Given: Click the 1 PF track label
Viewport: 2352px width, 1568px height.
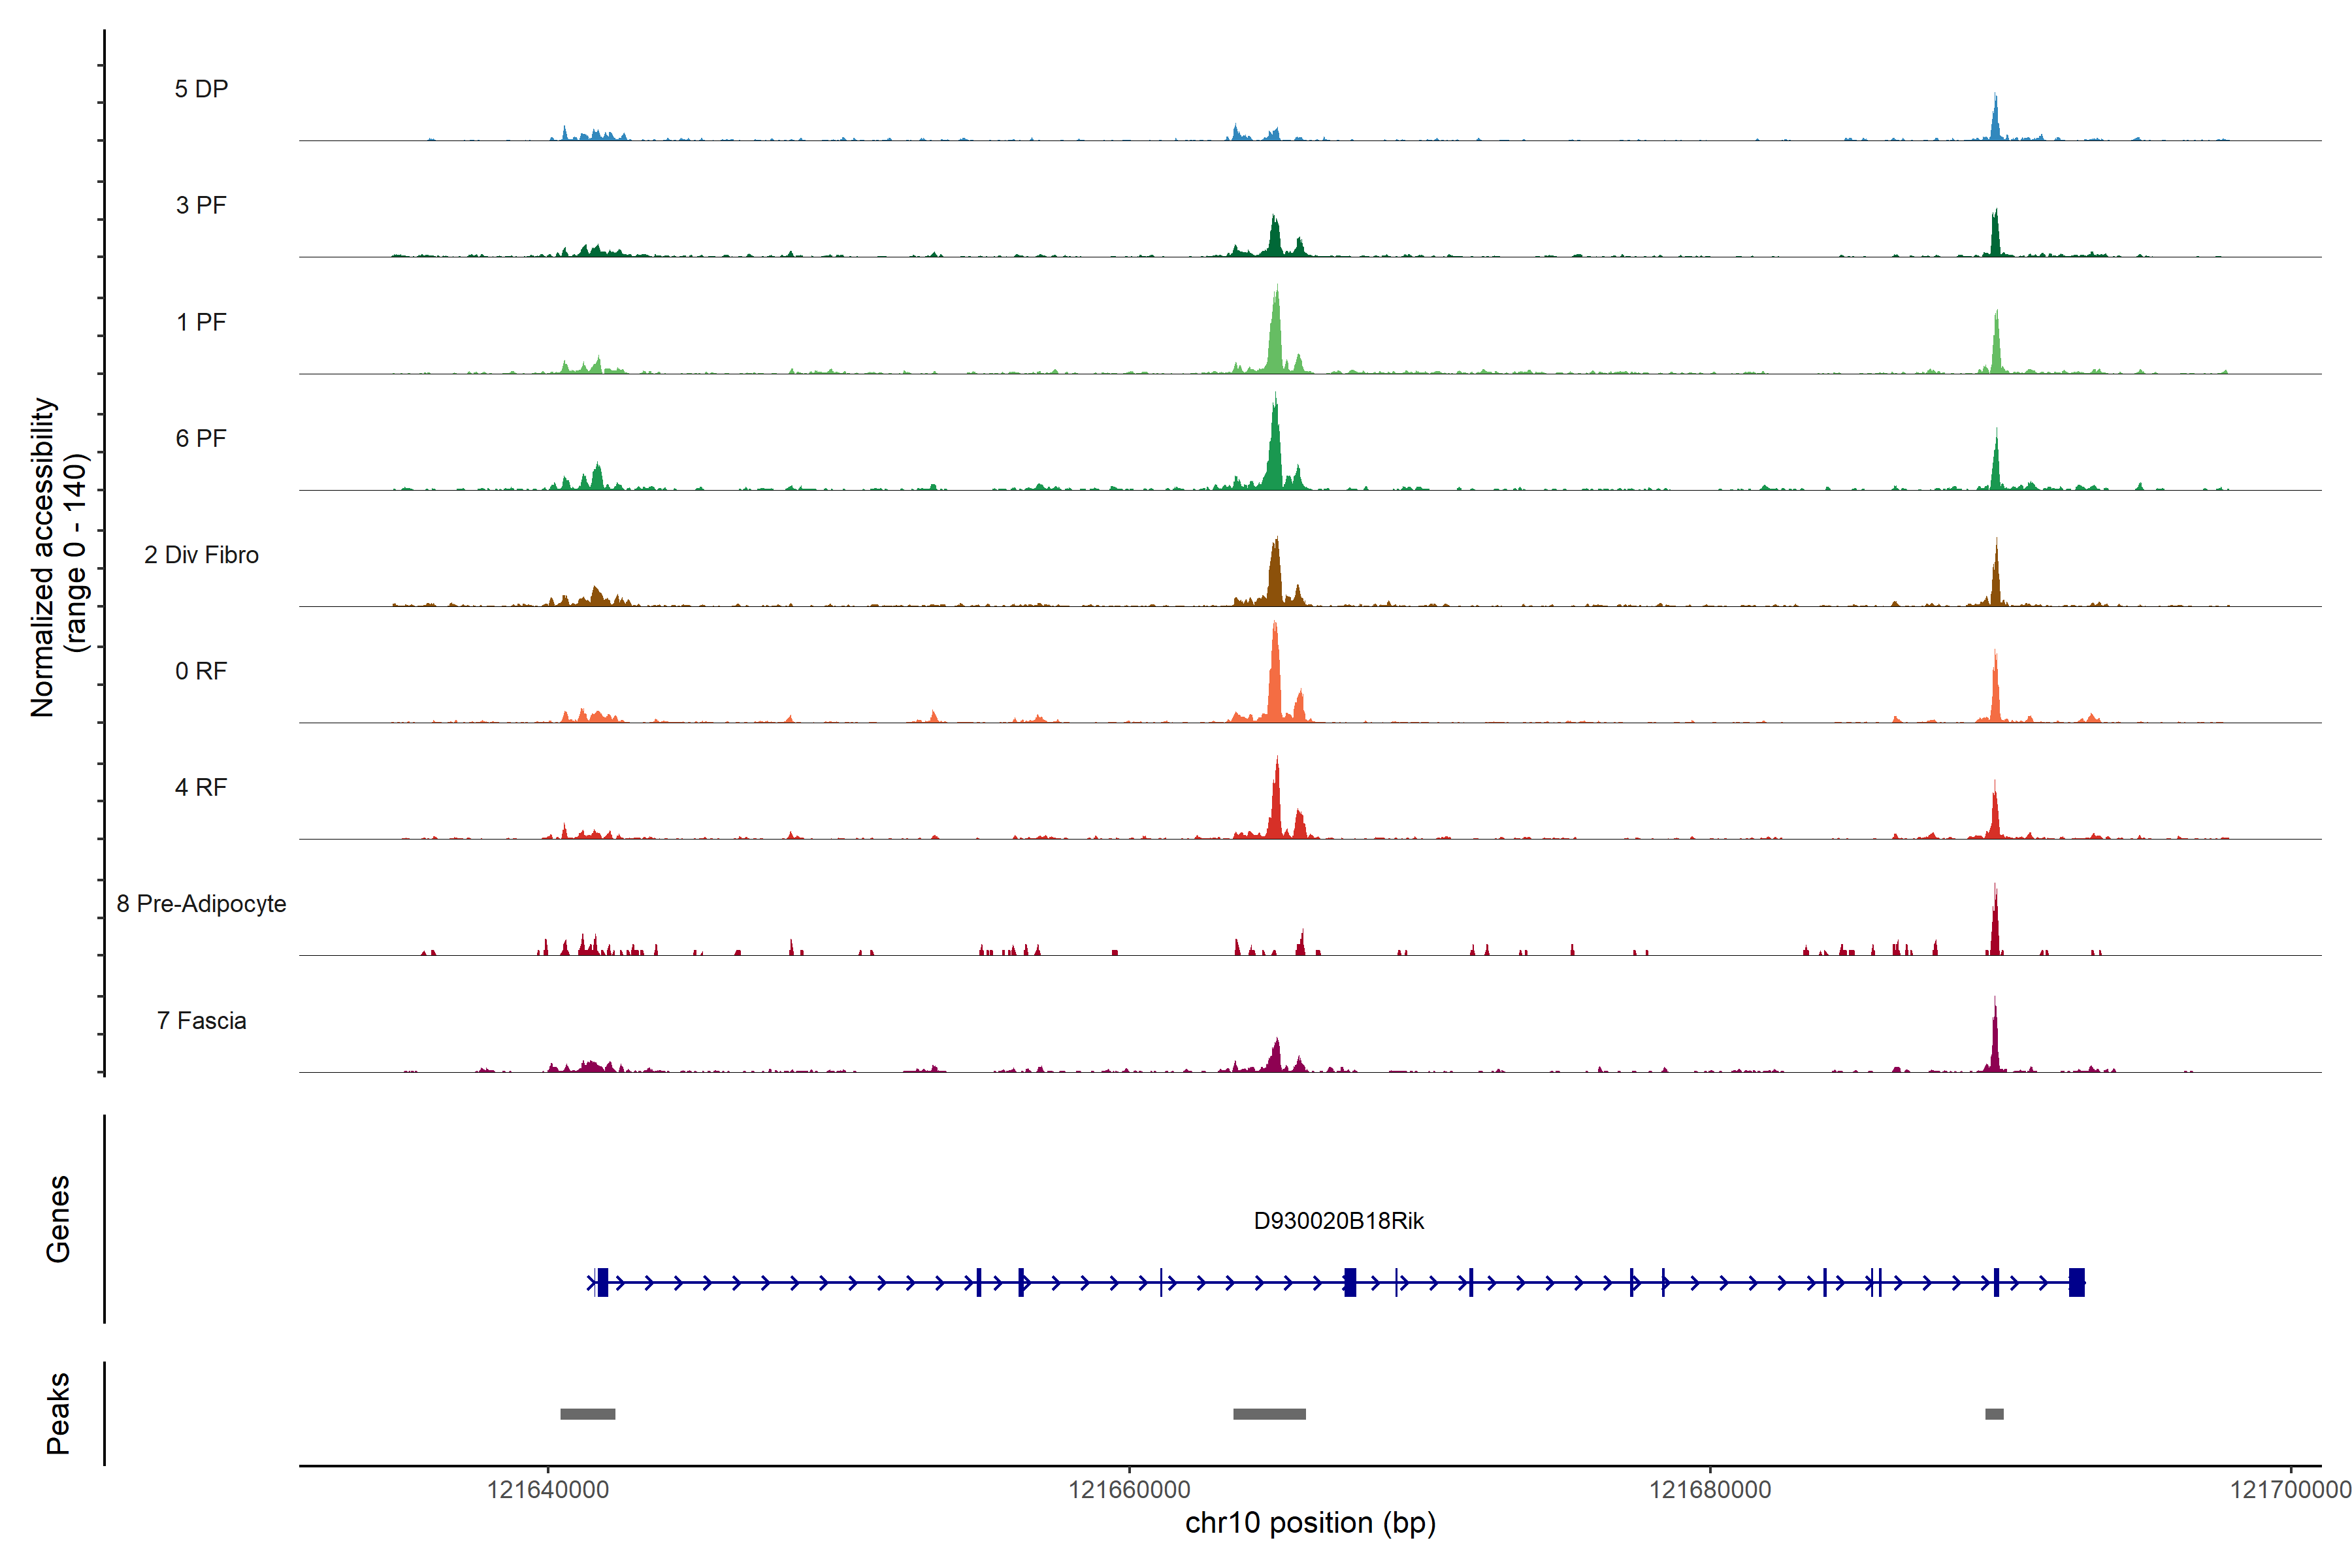Looking at the screenshot, I should click(x=201, y=322).
